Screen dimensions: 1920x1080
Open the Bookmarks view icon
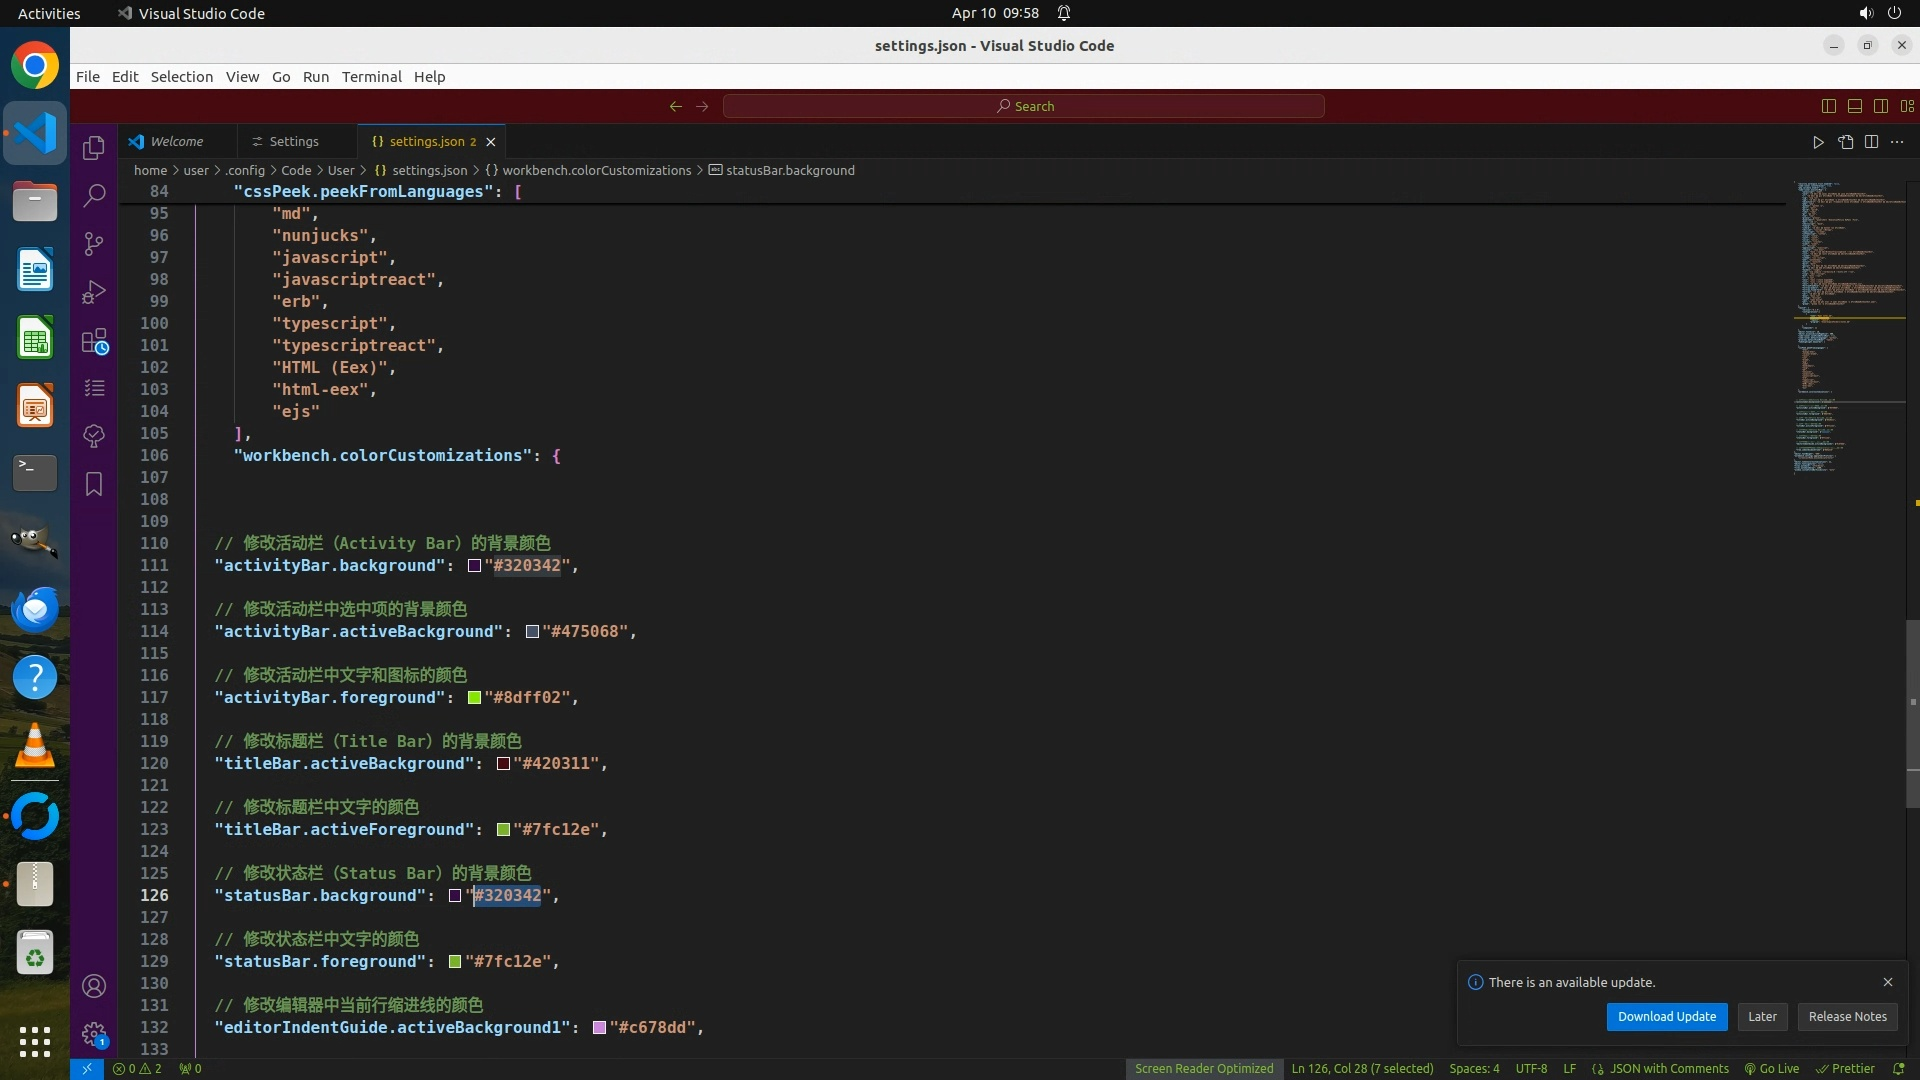pos(94,484)
